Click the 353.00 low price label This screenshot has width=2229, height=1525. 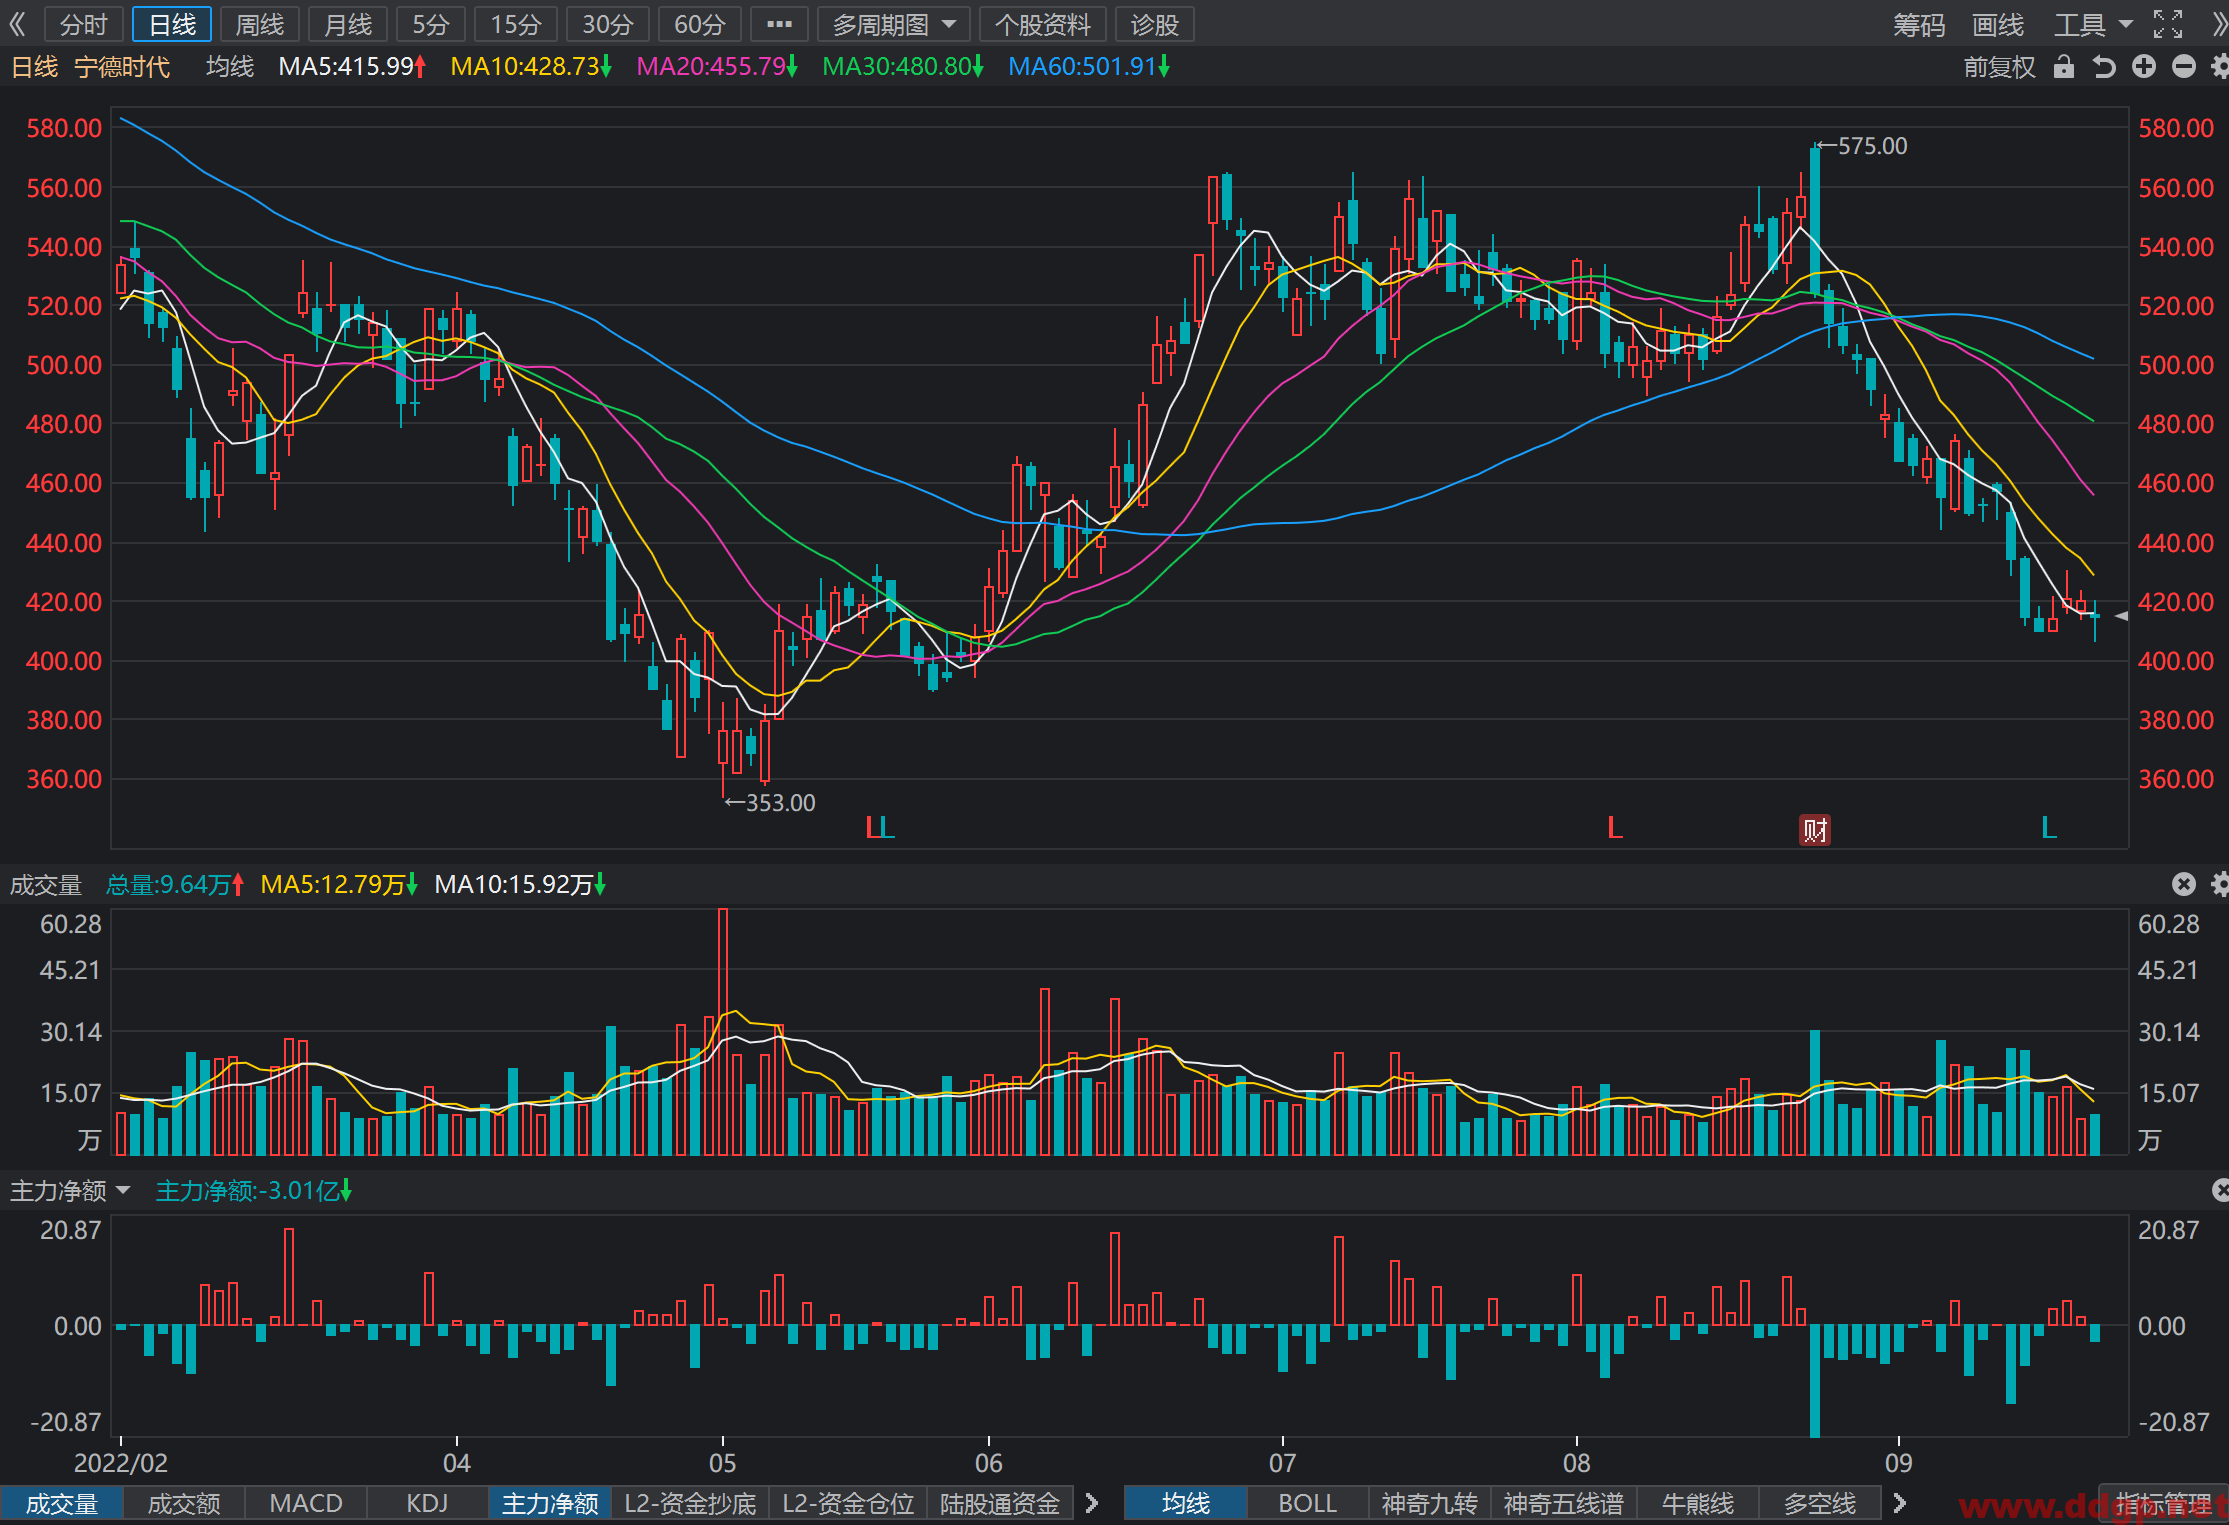(x=780, y=803)
